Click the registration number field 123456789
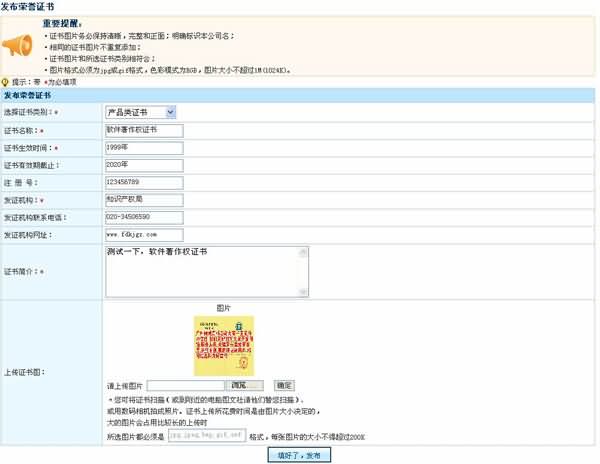The height and width of the screenshot is (464, 600). coord(144,182)
